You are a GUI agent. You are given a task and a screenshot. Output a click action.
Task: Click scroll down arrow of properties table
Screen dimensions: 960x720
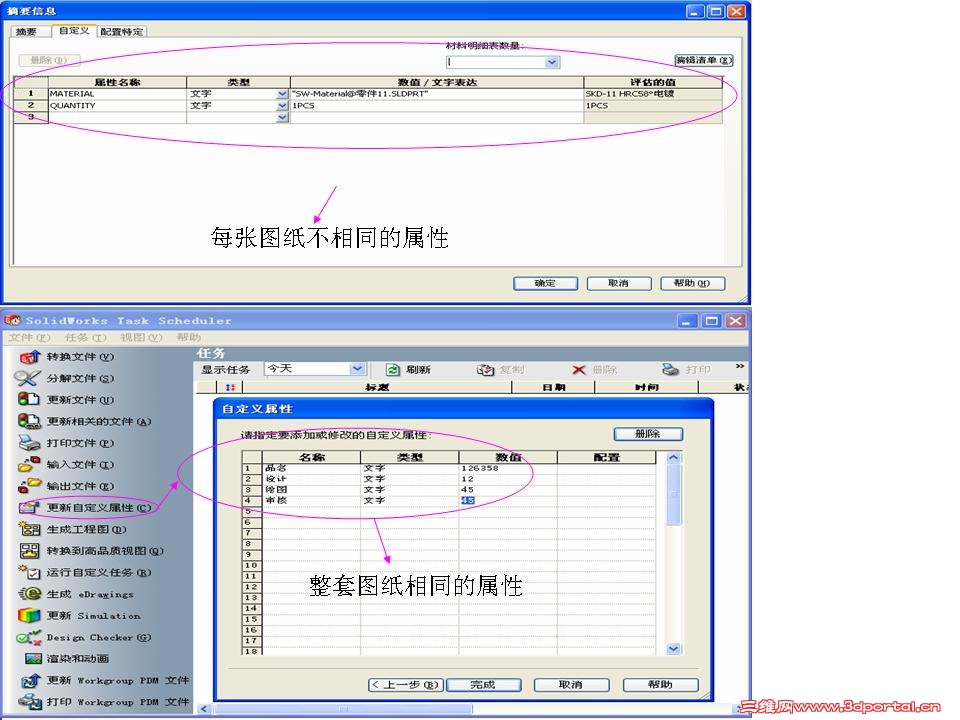point(673,648)
